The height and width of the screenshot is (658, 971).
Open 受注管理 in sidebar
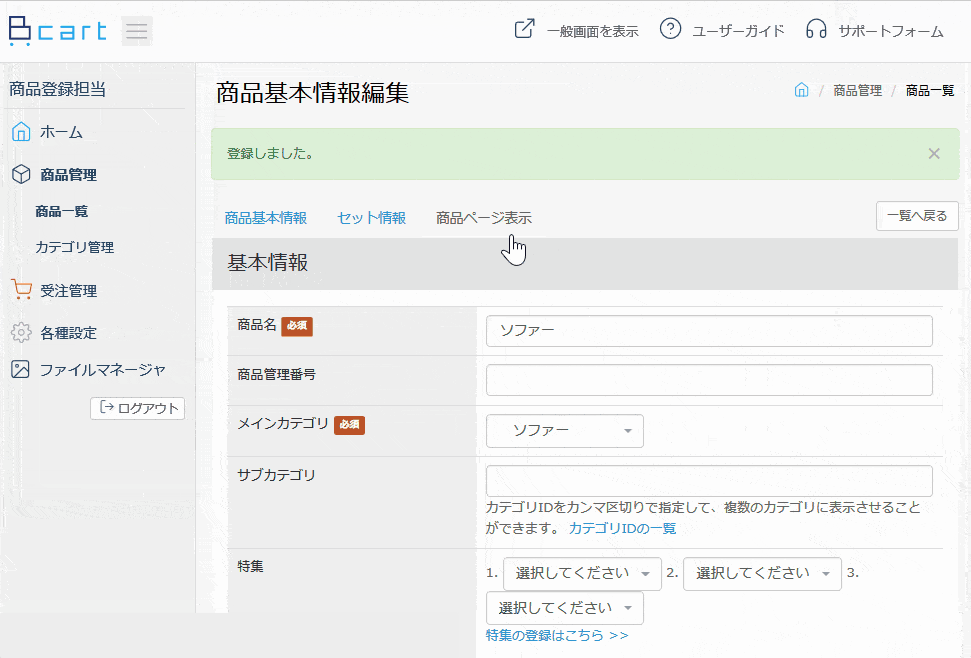(x=68, y=291)
